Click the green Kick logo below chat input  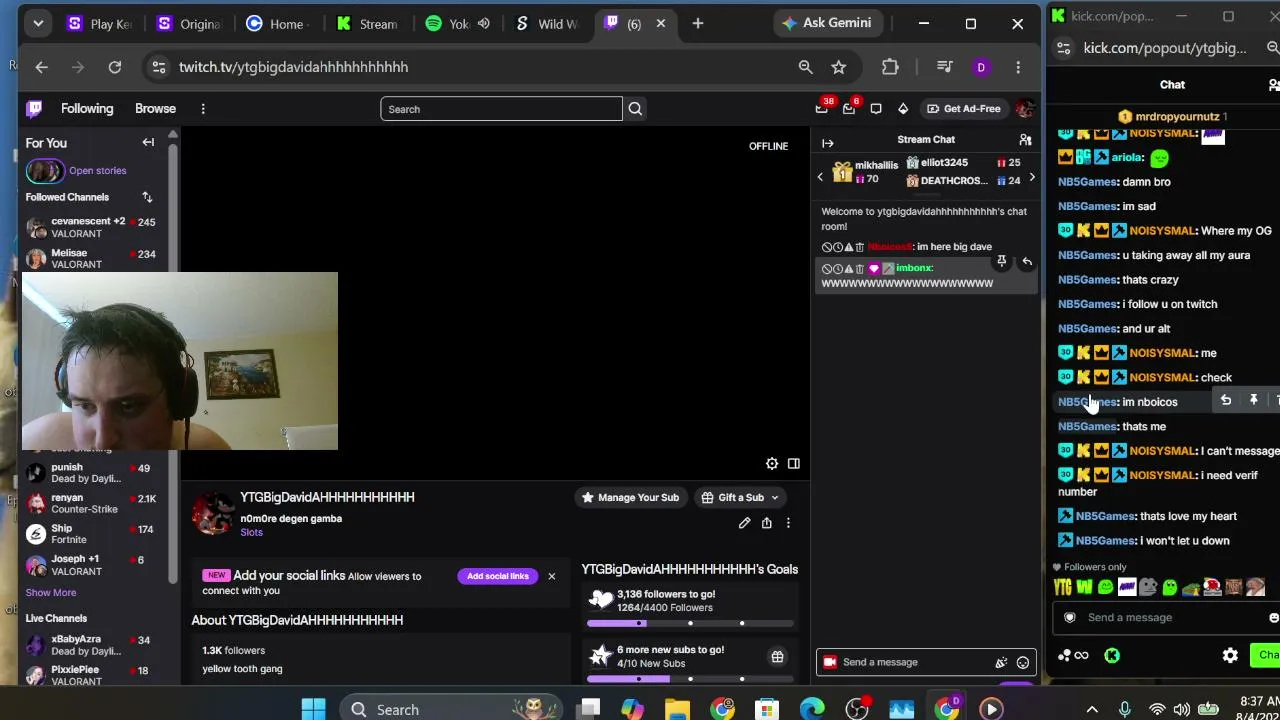(1112, 656)
